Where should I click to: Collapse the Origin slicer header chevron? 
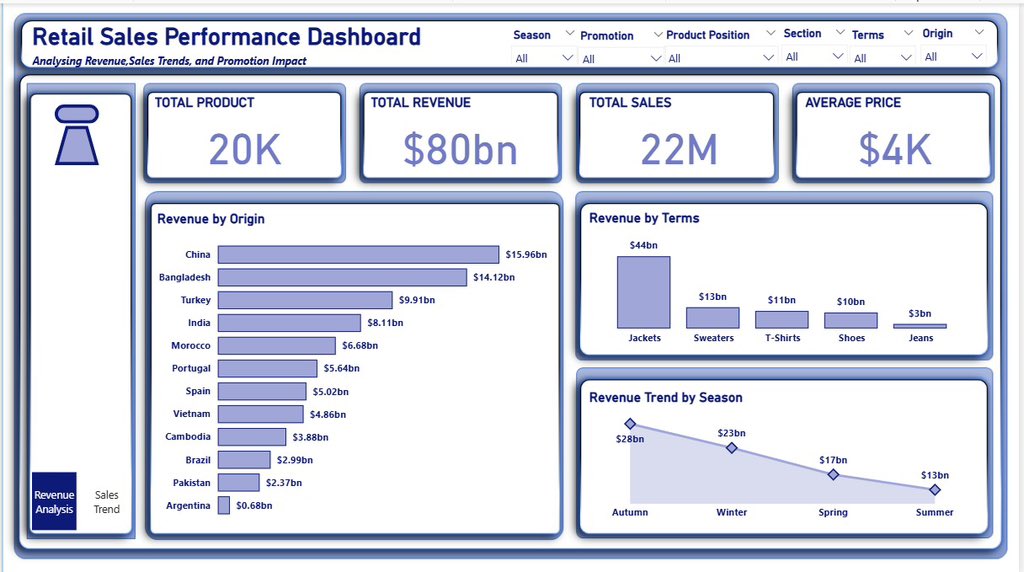(978, 32)
